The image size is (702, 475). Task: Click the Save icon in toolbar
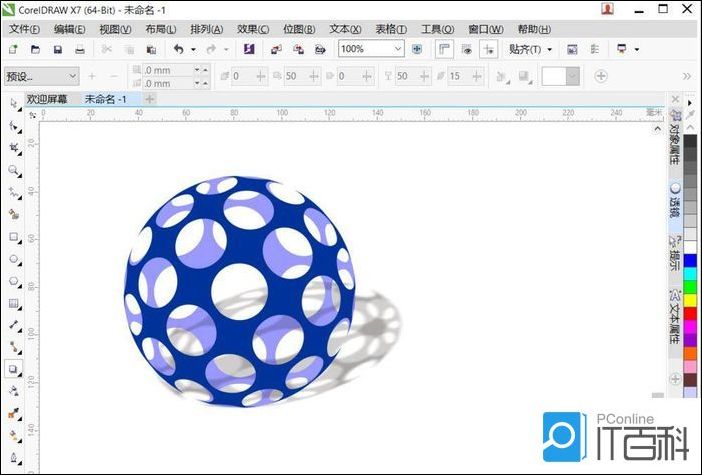pyautogui.click(x=57, y=49)
